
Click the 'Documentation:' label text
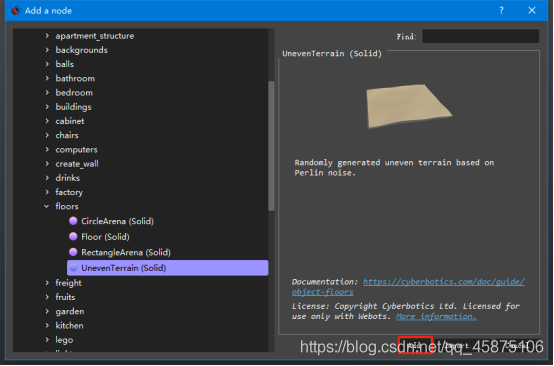click(x=325, y=282)
